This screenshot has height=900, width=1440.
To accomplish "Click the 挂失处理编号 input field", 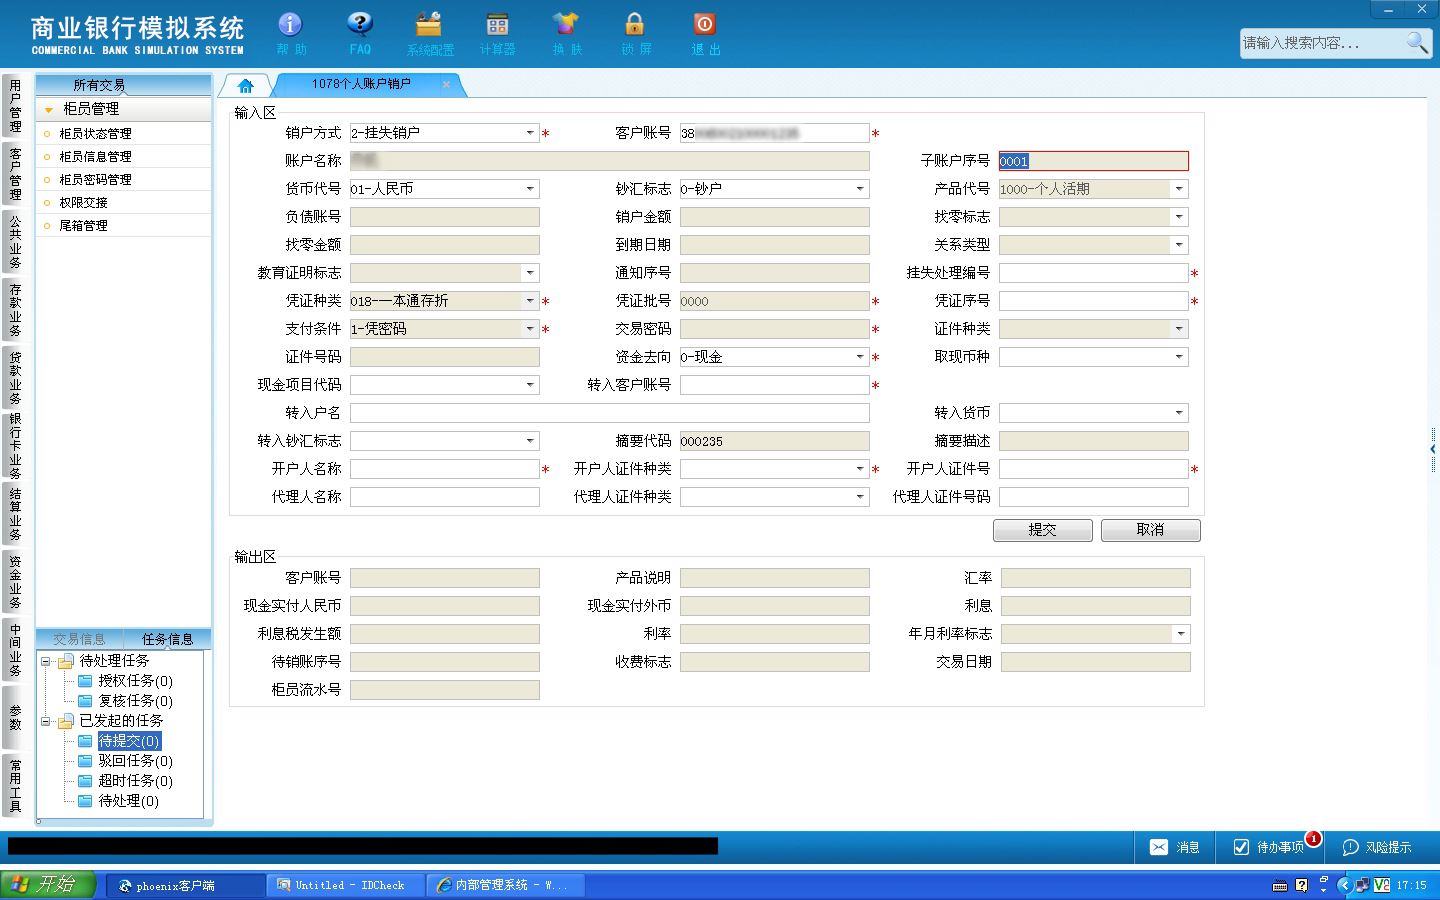I will tap(1094, 273).
